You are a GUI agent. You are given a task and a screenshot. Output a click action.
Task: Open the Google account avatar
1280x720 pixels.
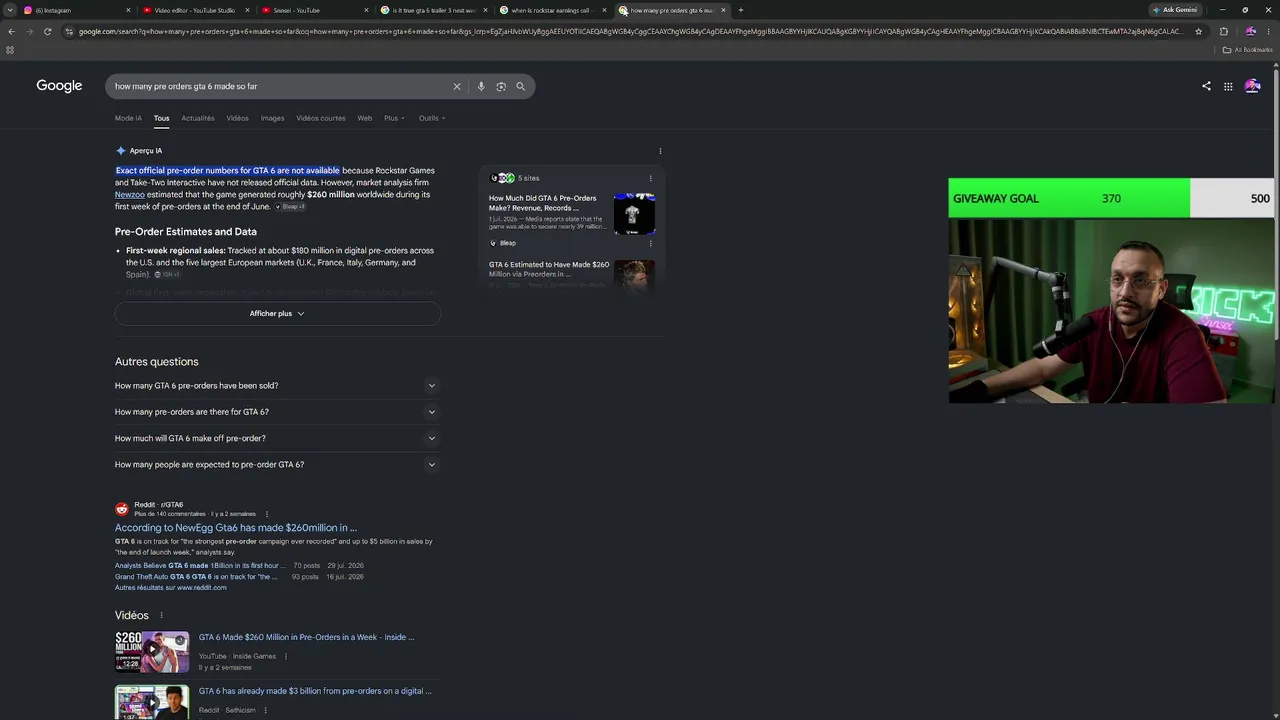[x=1252, y=86]
